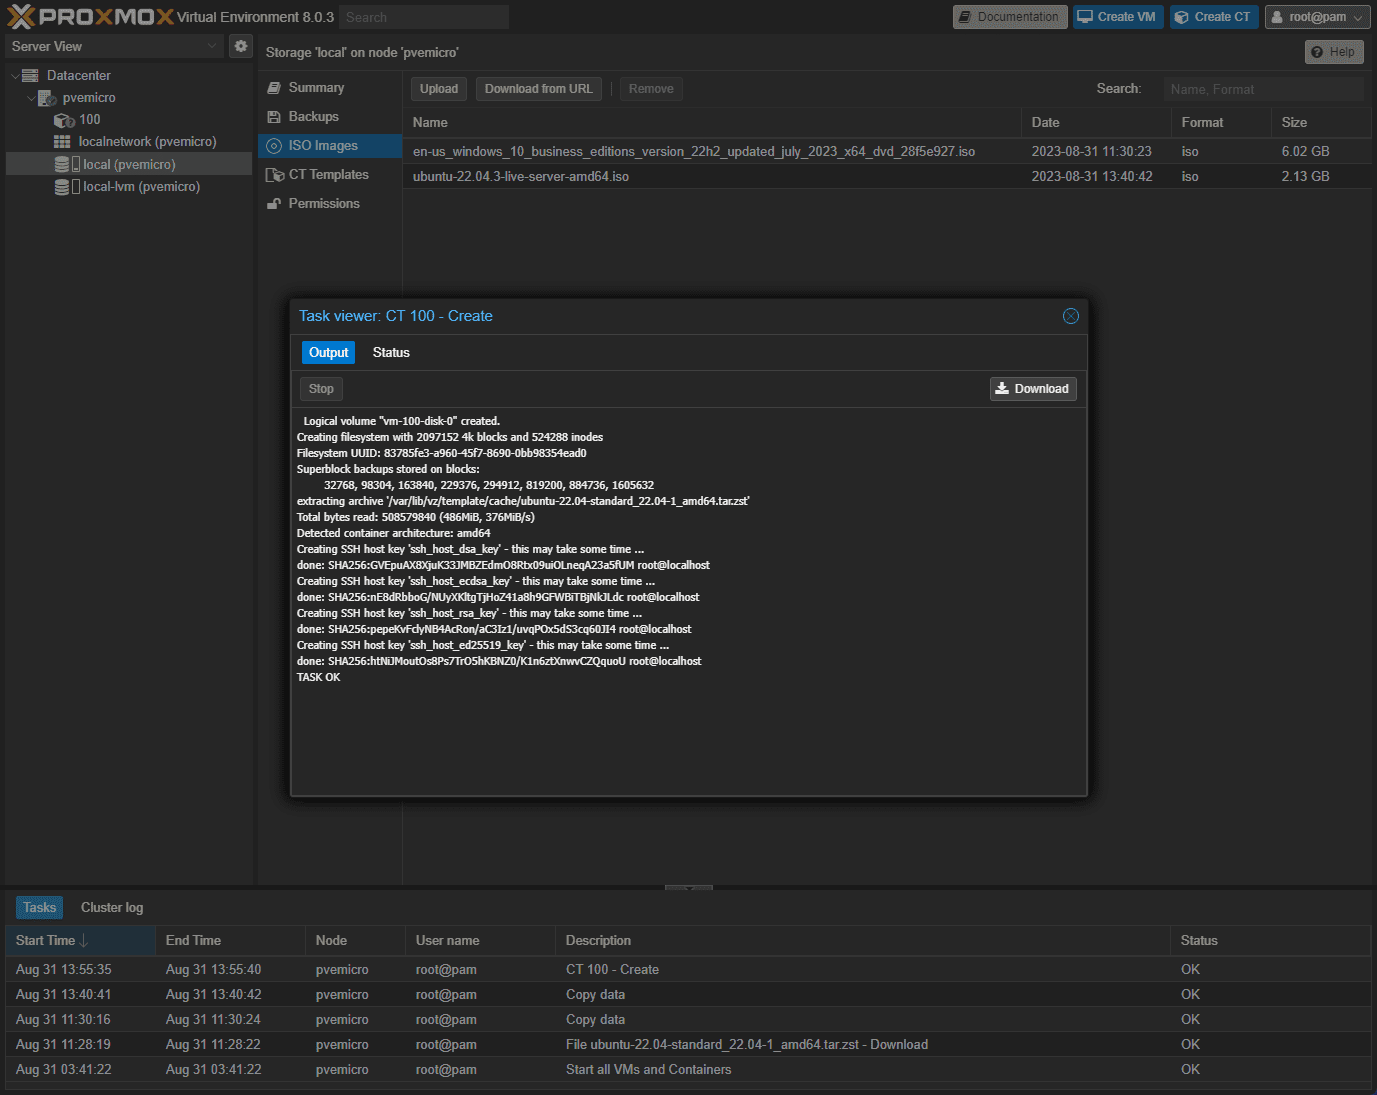Collapse the Datacenter tree node
The image size is (1377, 1095).
point(15,76)
